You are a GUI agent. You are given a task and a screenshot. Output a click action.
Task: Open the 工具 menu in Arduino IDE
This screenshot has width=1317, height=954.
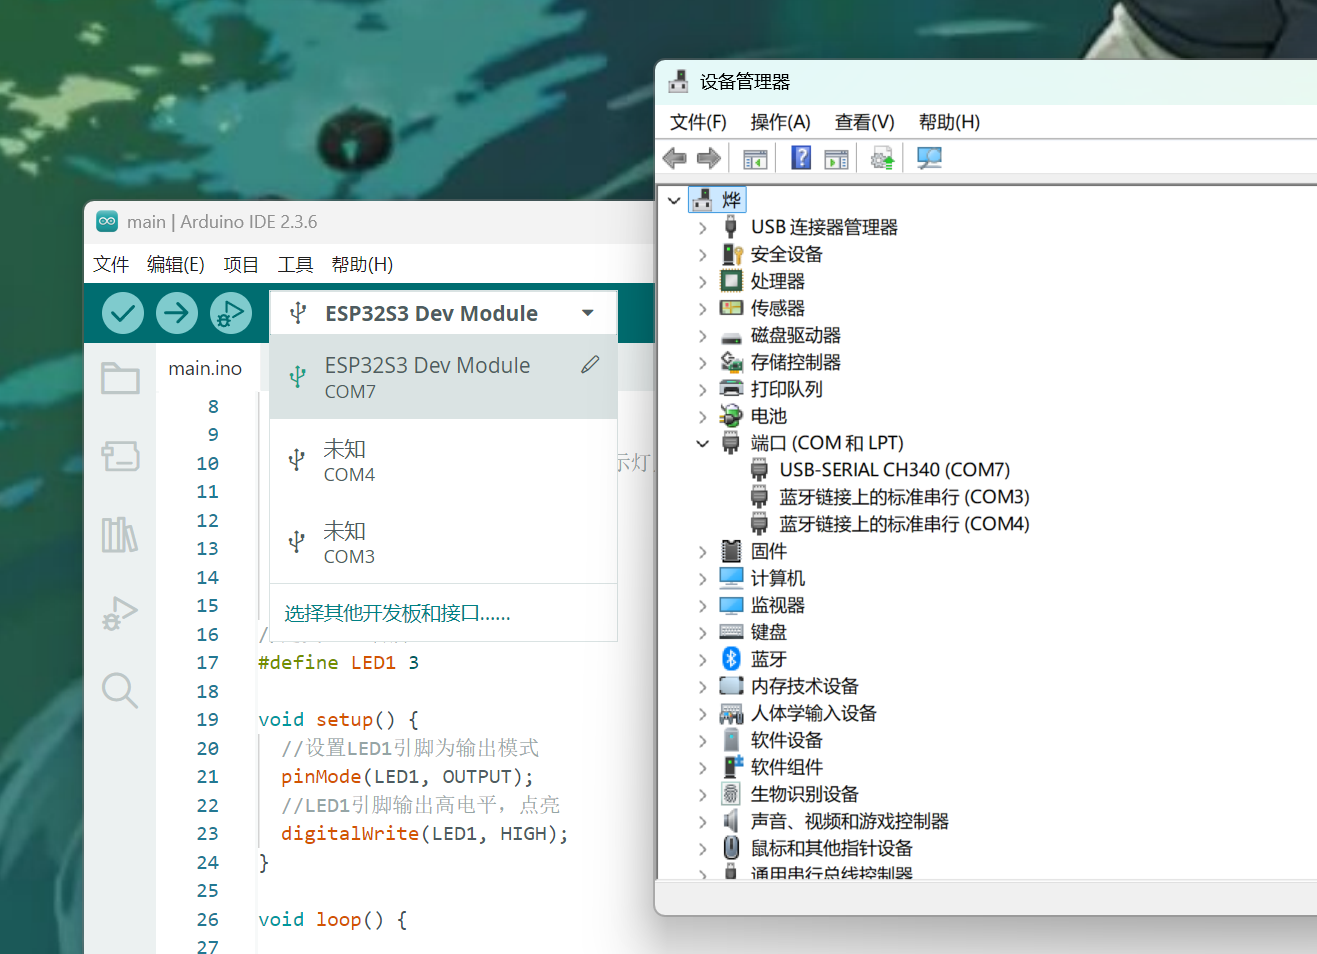[x=295, y=264]
